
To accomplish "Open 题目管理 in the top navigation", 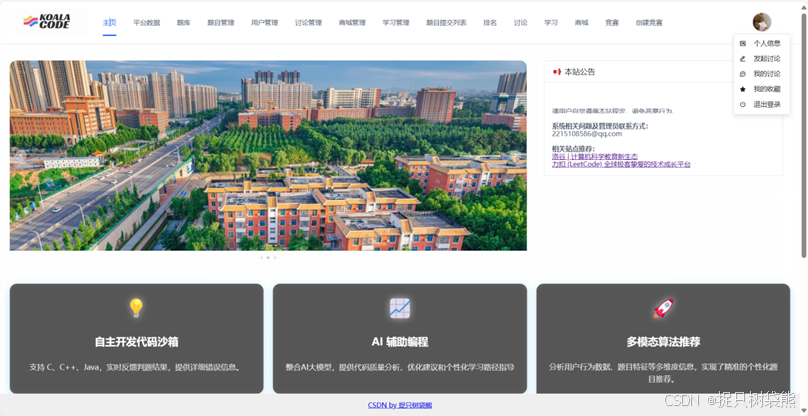I will pos(221,23).
